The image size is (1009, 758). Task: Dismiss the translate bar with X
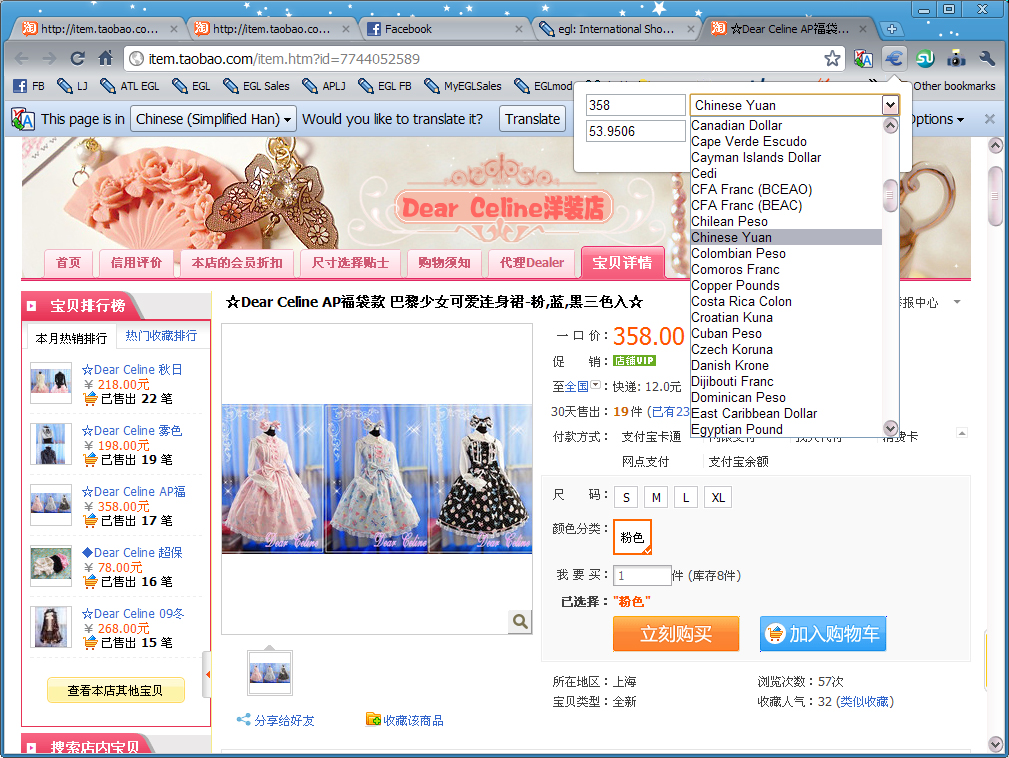[x=990, y=119]
